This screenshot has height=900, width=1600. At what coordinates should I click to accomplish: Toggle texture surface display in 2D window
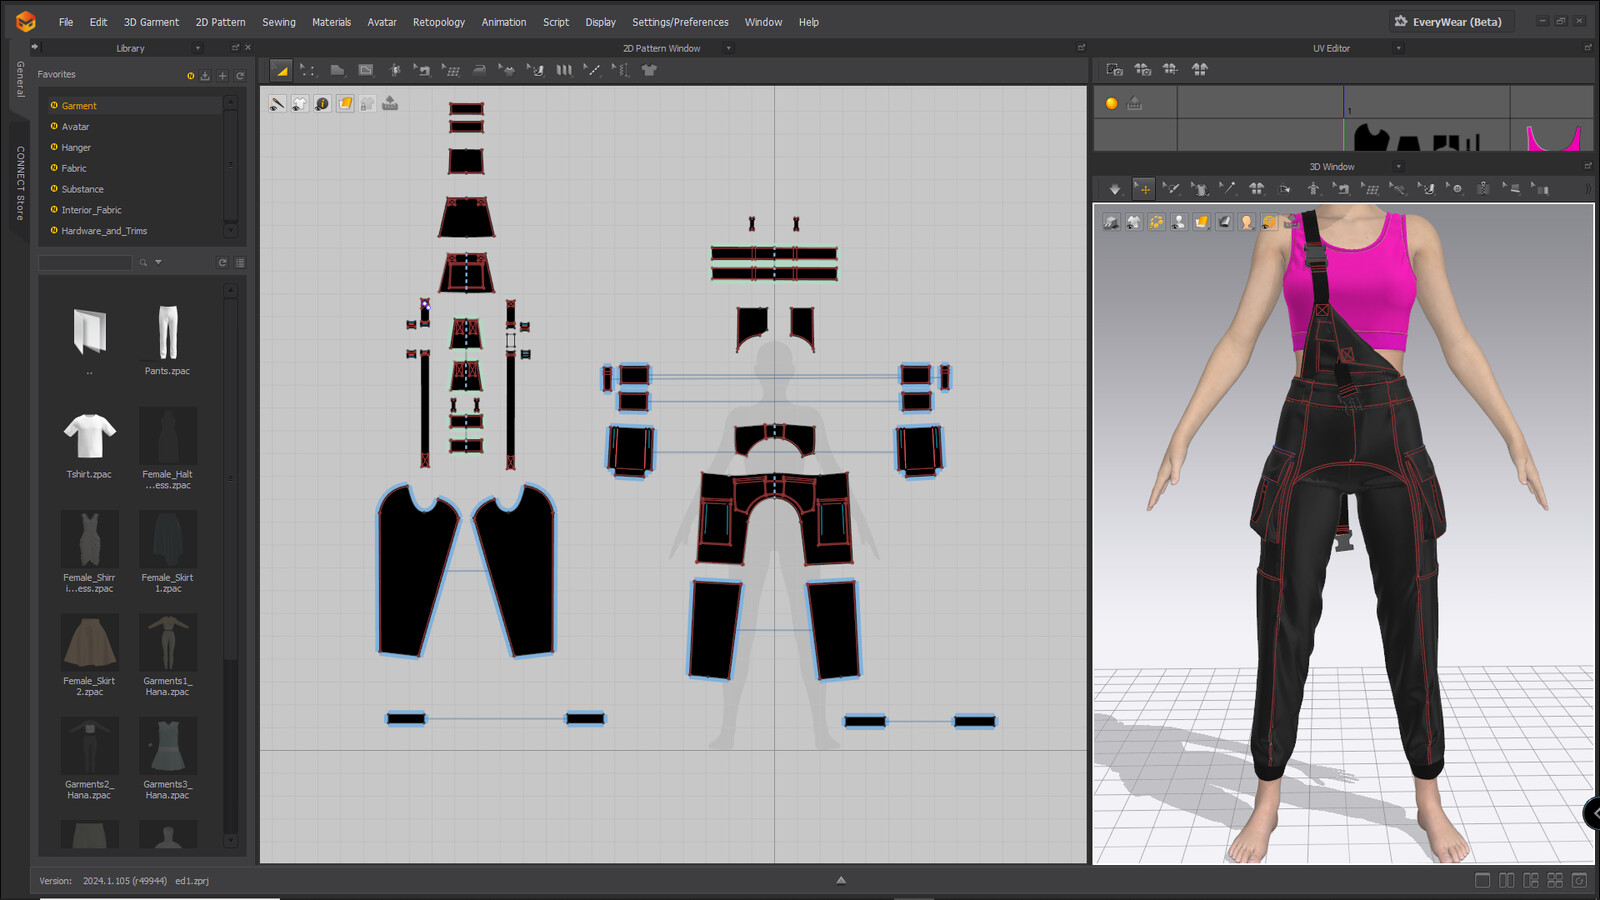(345, 104)
